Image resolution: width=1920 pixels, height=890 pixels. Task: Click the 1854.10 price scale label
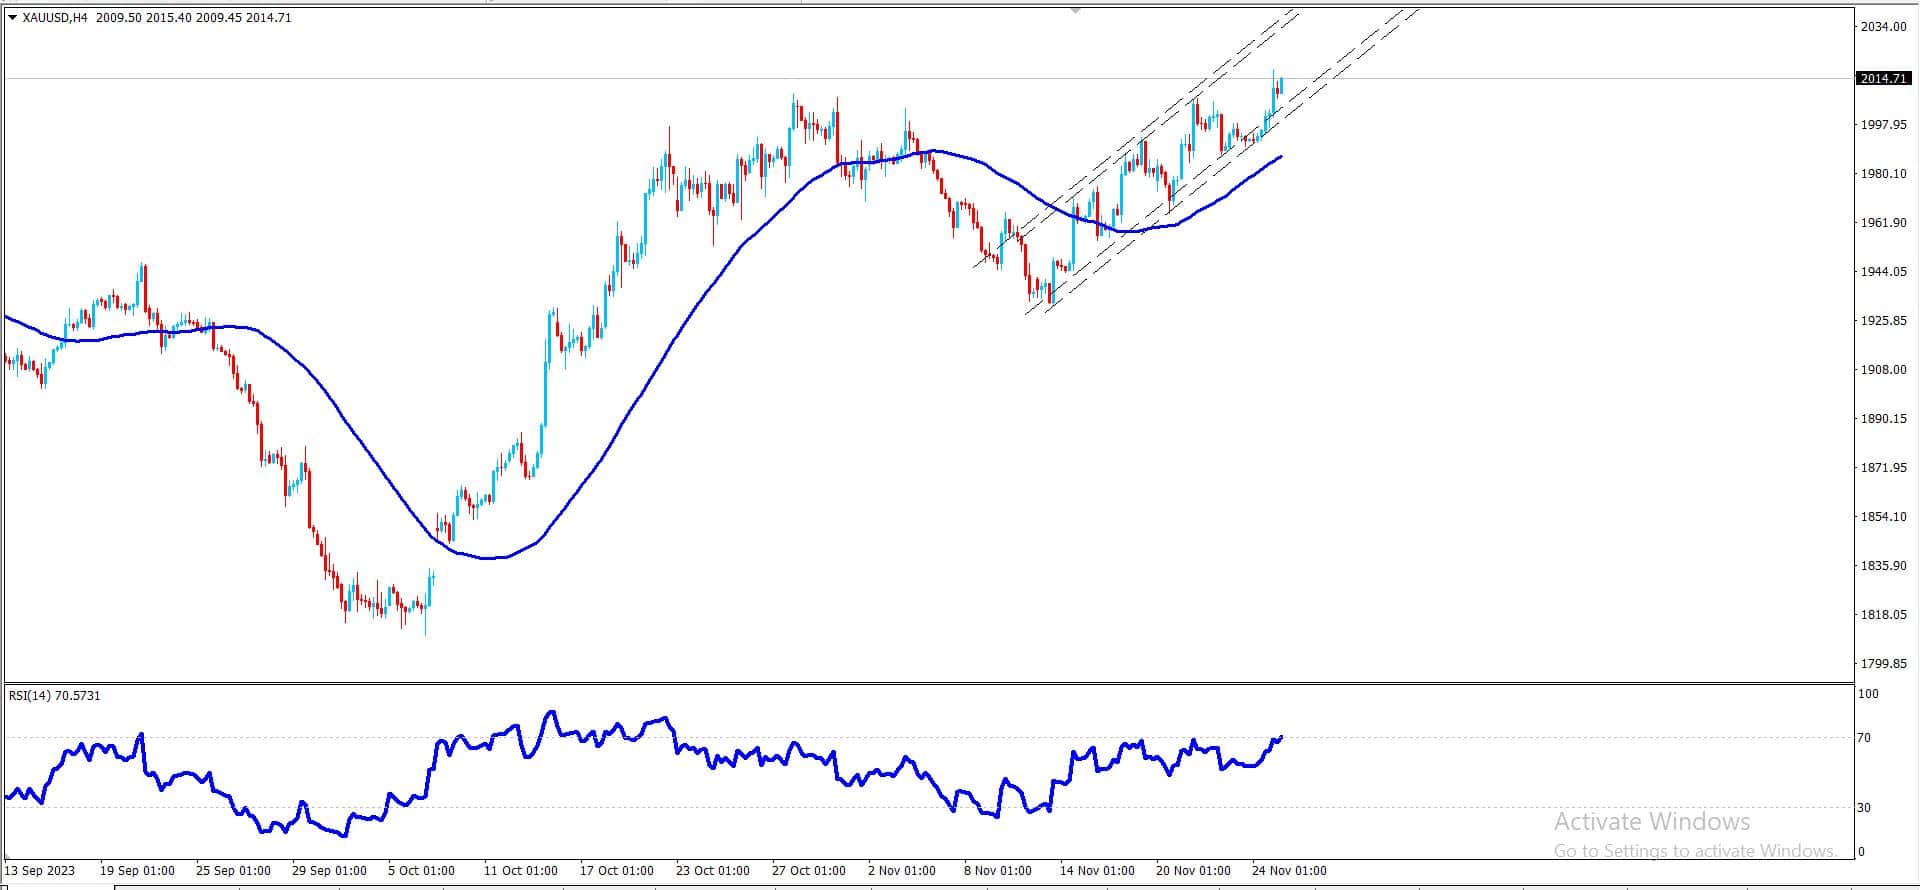pyautogui.click(x=1883, y=517)
